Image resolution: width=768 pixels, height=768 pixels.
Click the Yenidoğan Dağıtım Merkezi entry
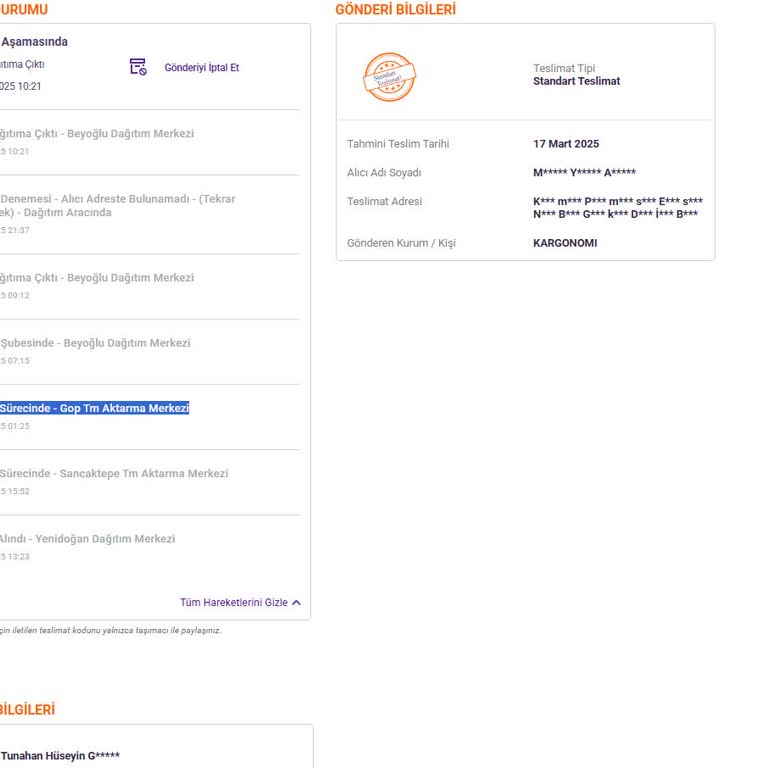[x=87, y=539]
